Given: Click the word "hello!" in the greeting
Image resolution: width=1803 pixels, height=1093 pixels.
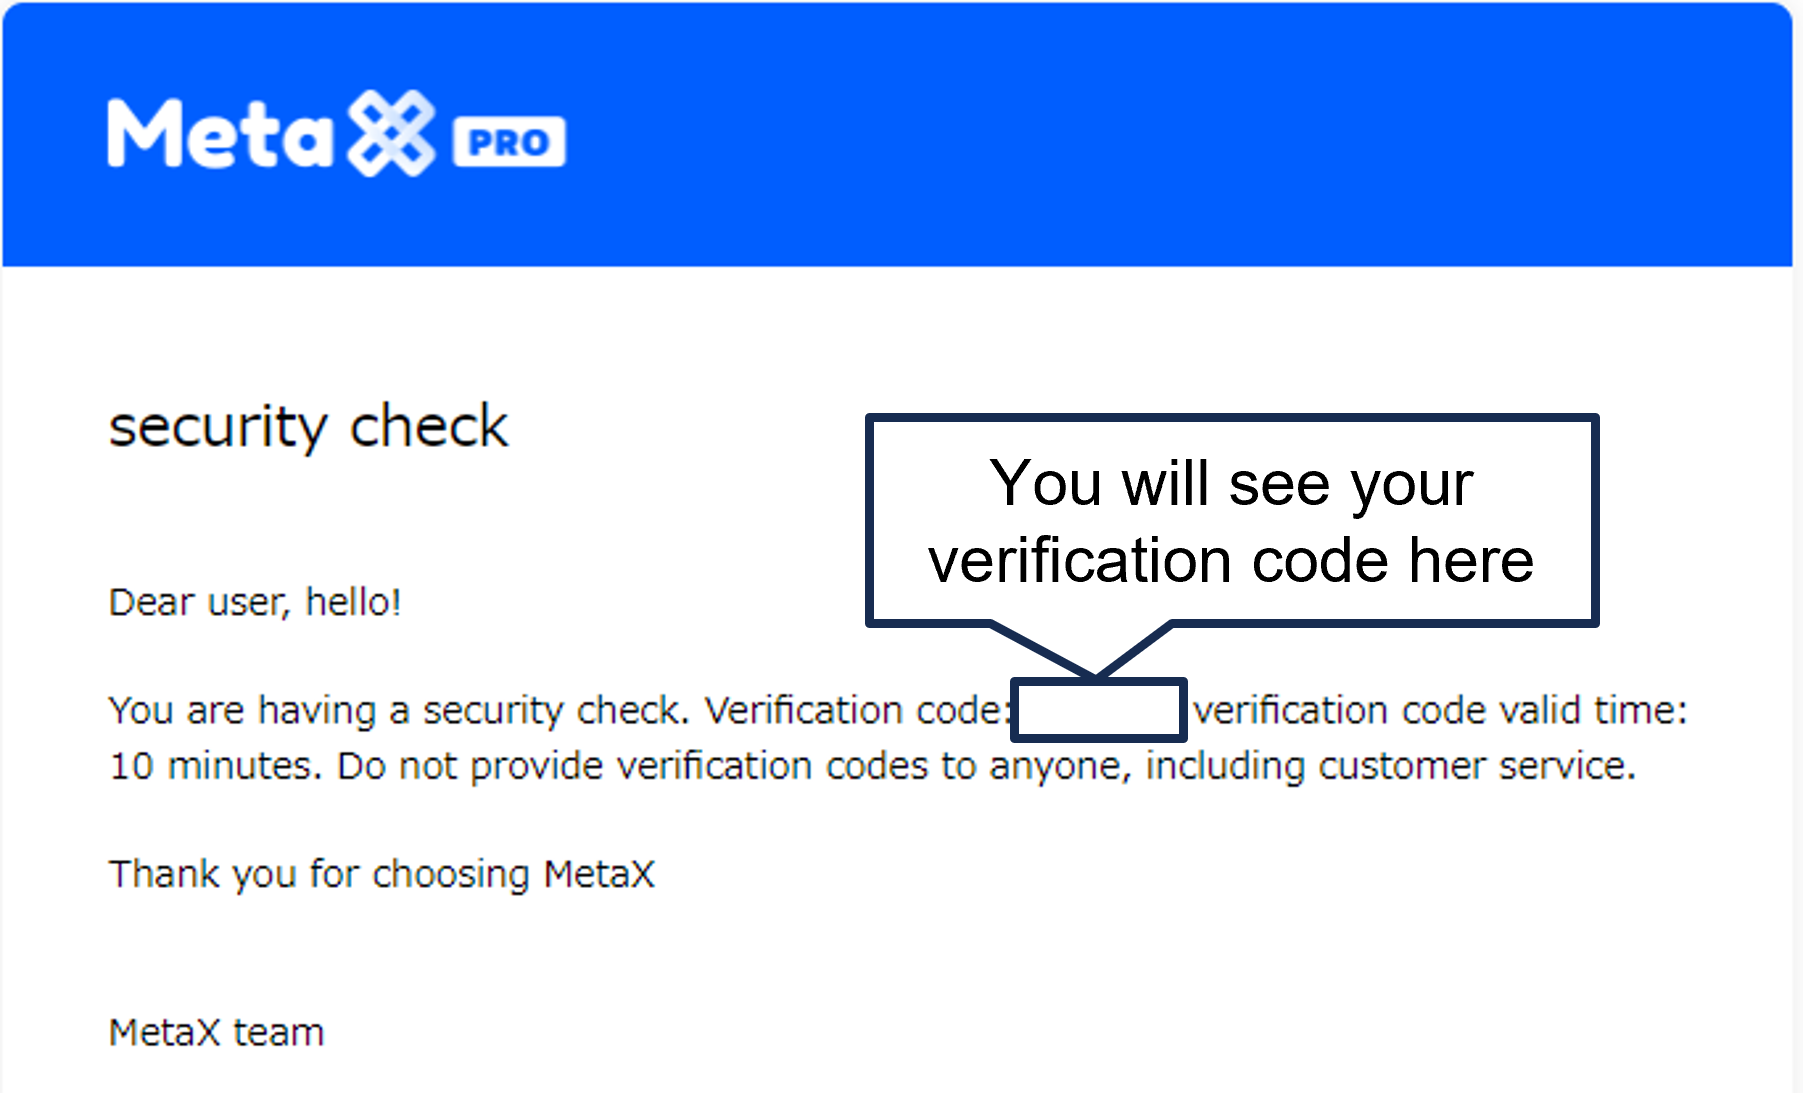Looking at the screenshot, I should (353, 603).
